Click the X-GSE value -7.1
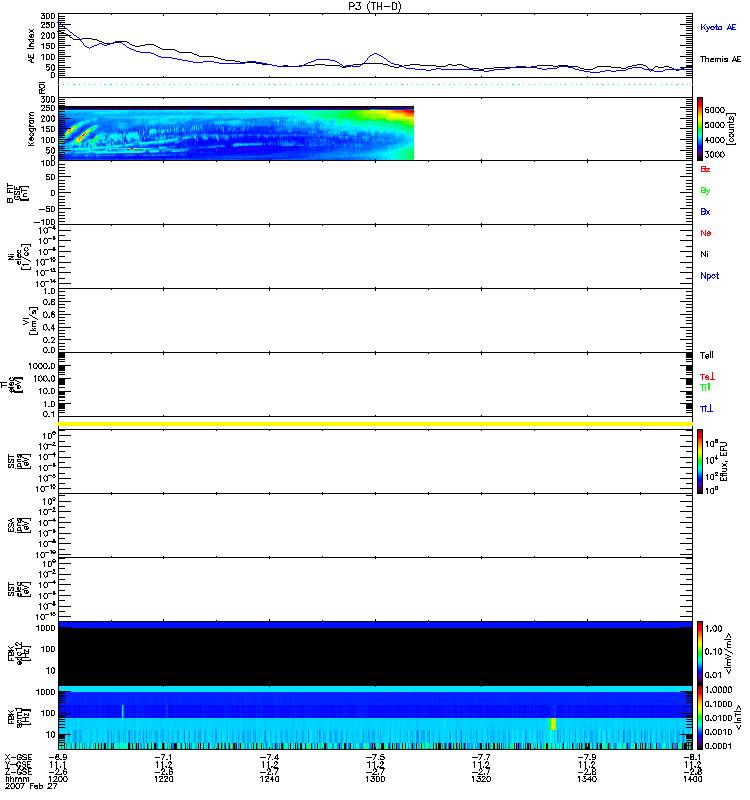Screen dimensions: 750x800 pos(164,758)
